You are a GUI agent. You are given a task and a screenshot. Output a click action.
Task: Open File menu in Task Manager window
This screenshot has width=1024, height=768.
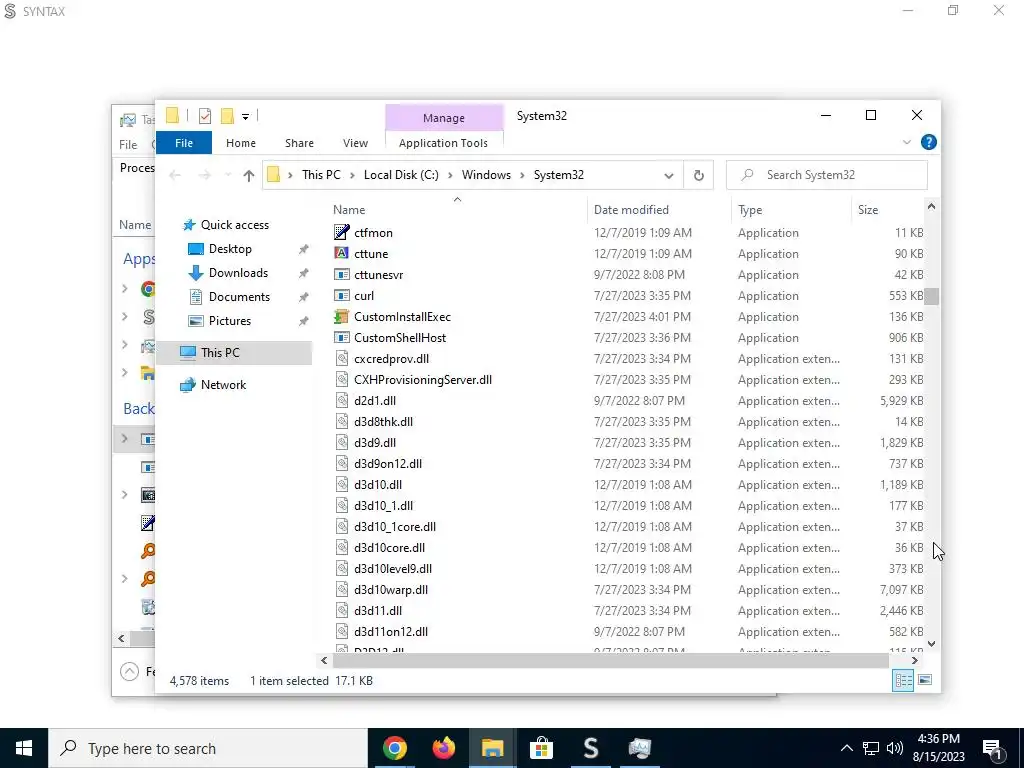(x=128, y=144)
